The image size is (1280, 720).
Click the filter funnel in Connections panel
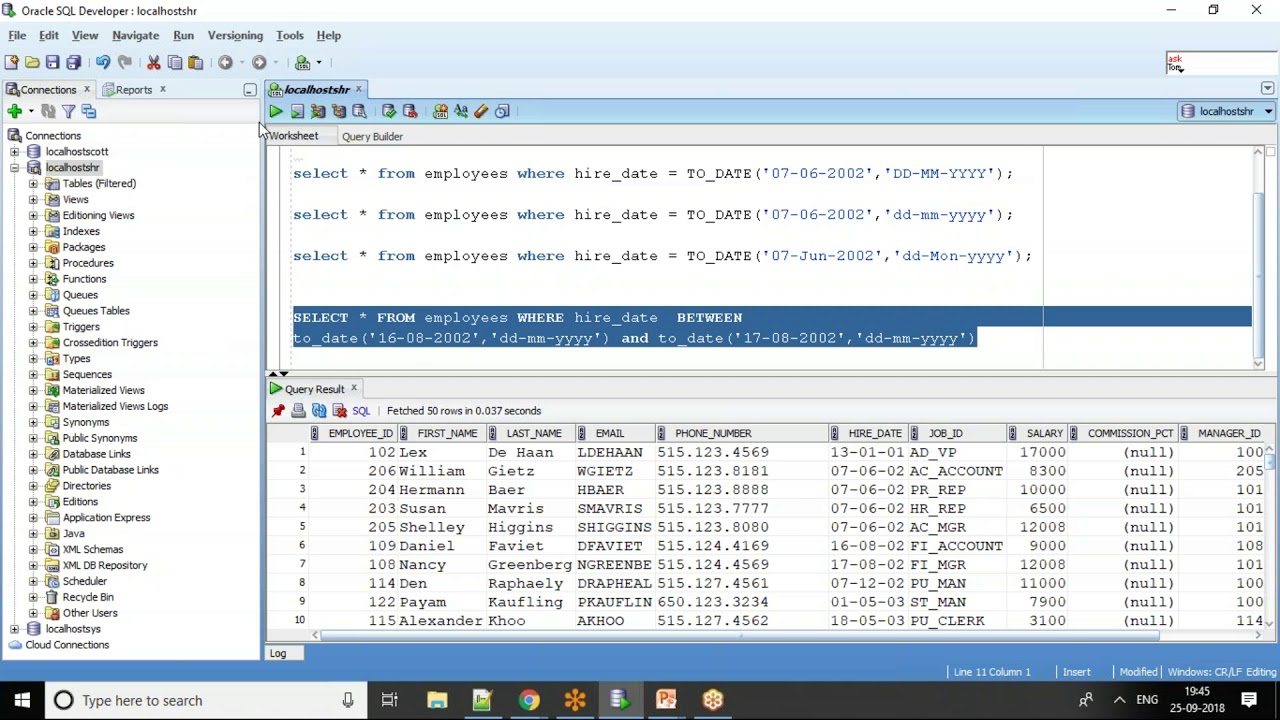pos(68,112)
